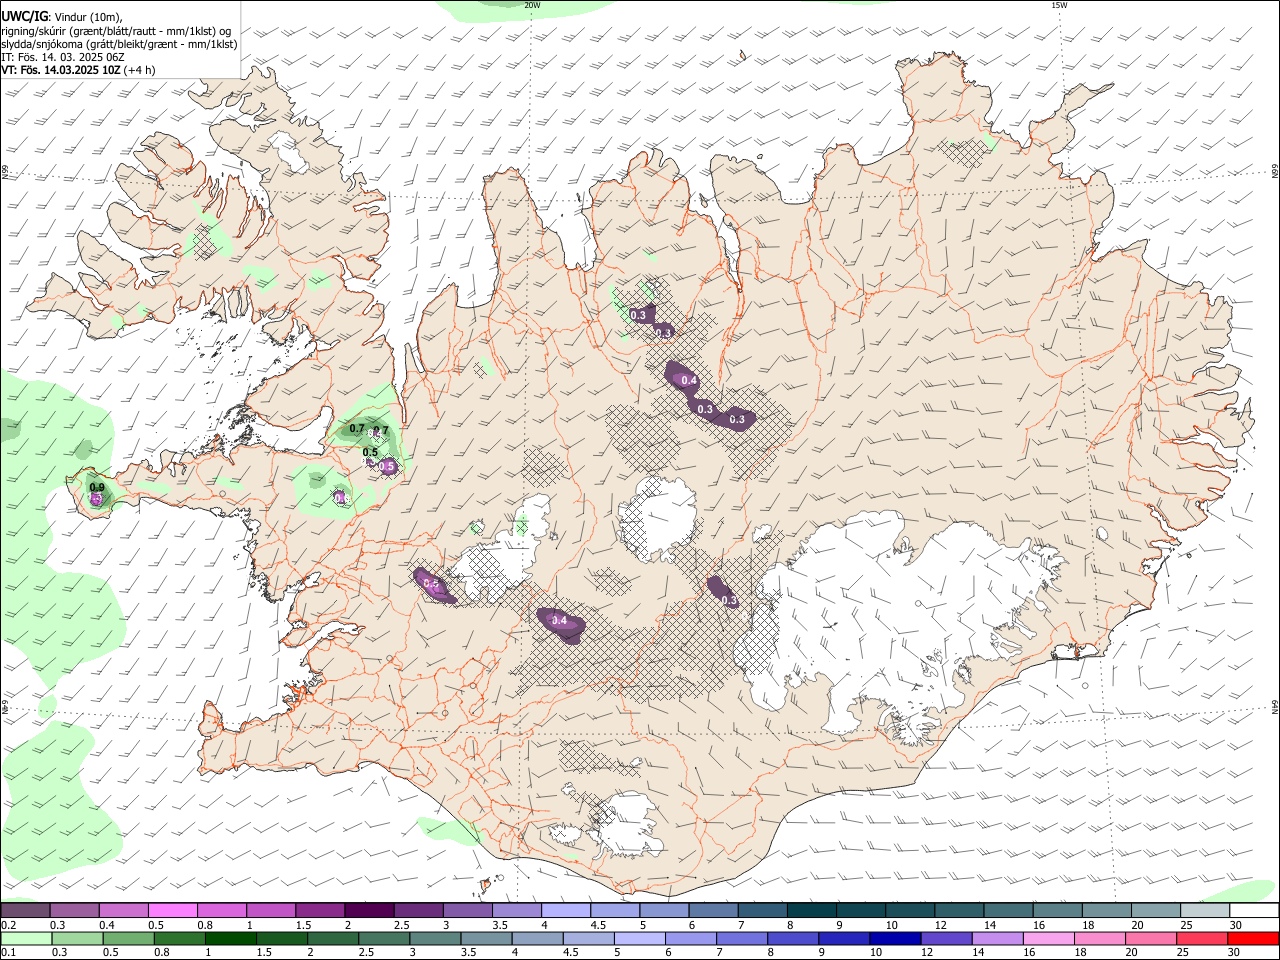Select the initial time line 'IT: Fös. 14. 03. 2025 06Z'
Screen dimensions: 1280x960
point(63,57)
